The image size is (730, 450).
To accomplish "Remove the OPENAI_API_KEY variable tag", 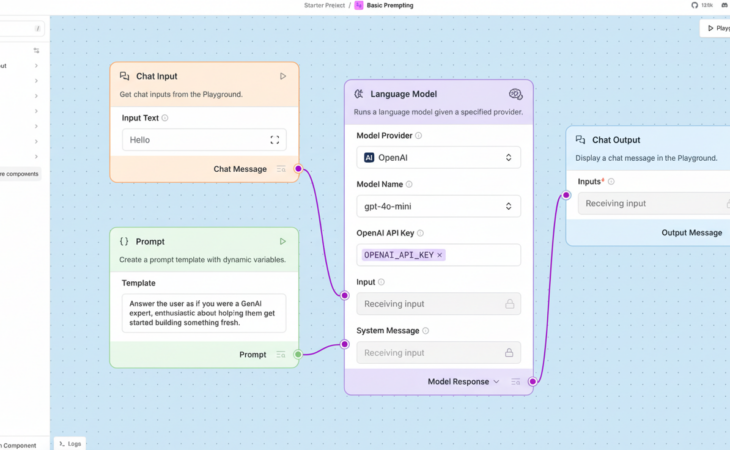I will pyautogui.click(x=440, y=255).
